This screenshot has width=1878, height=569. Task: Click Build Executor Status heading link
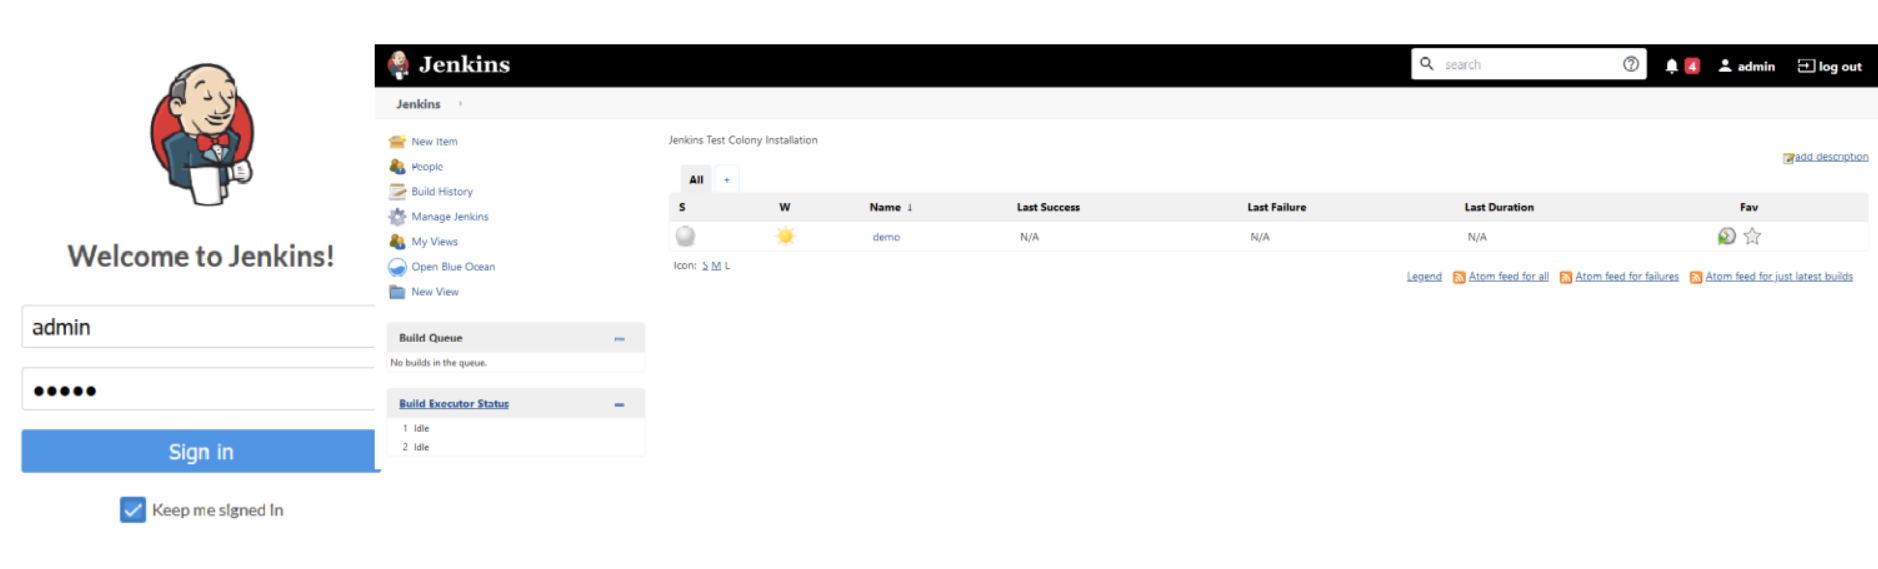454,404
